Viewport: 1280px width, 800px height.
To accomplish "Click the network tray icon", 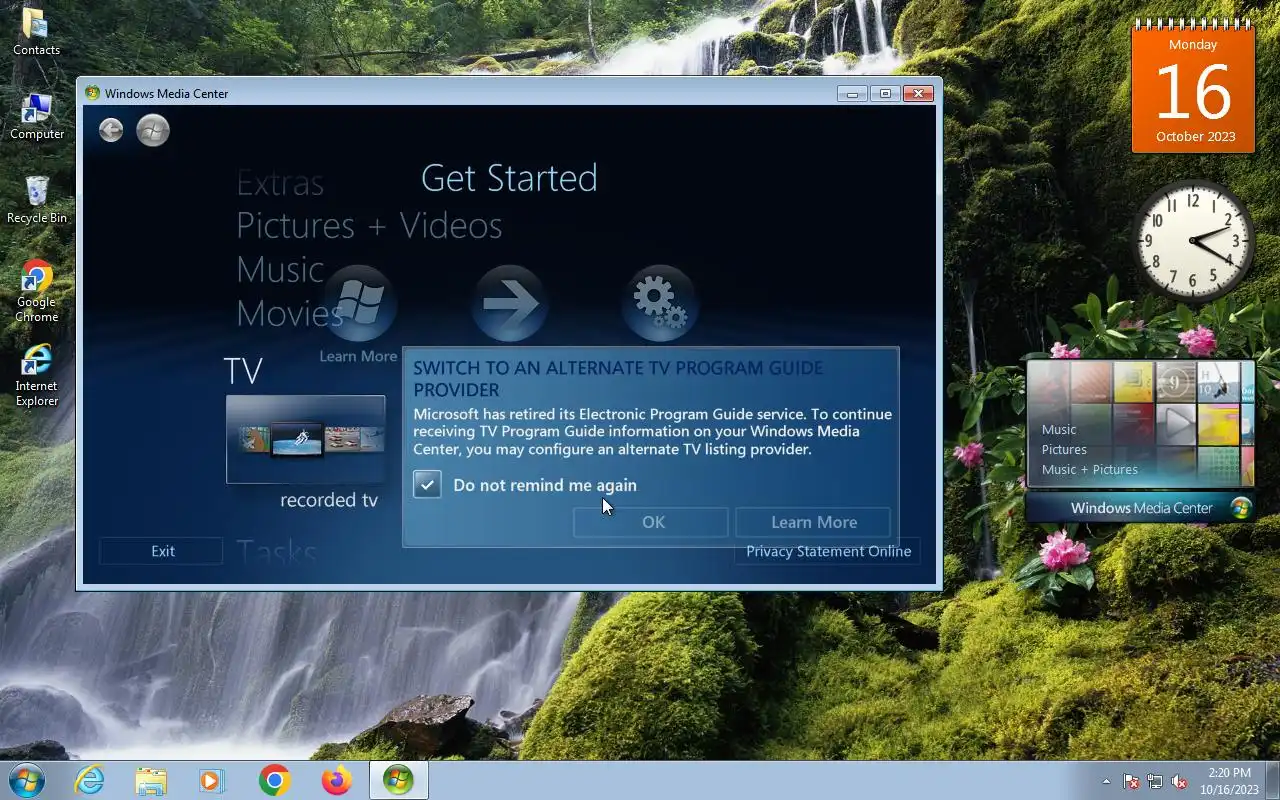I will [1155, 781].
